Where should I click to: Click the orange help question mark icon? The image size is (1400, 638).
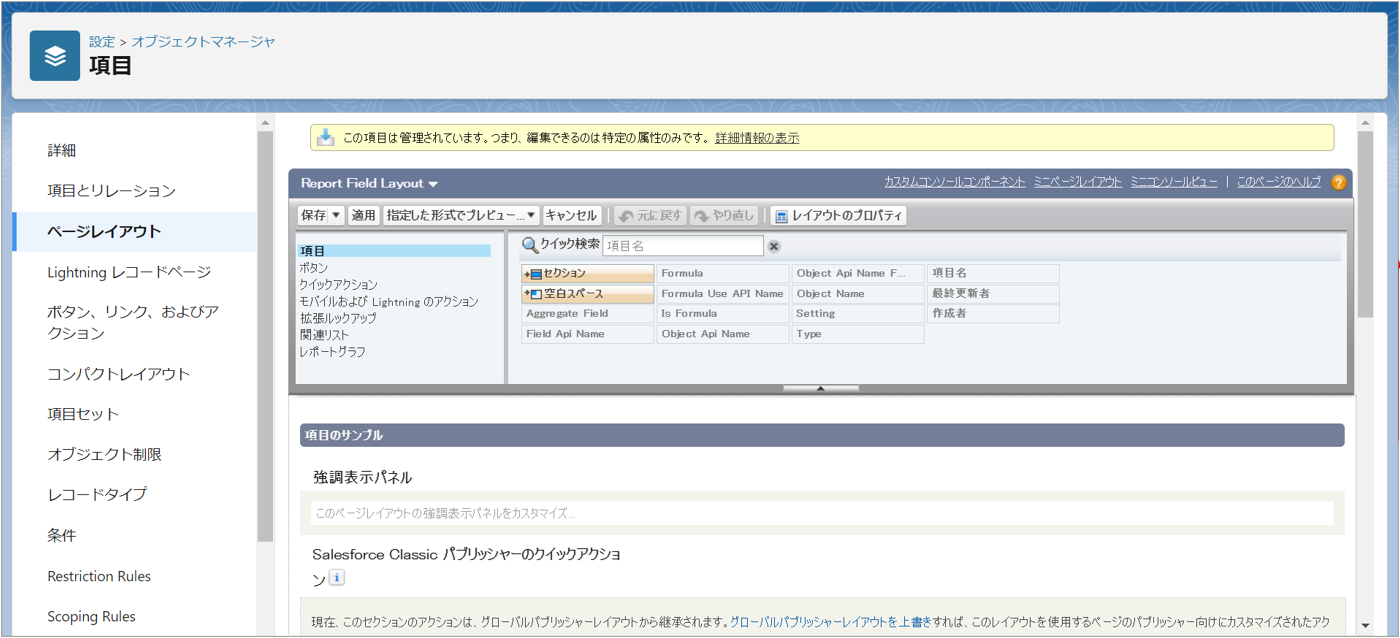tap(1338, 182)
